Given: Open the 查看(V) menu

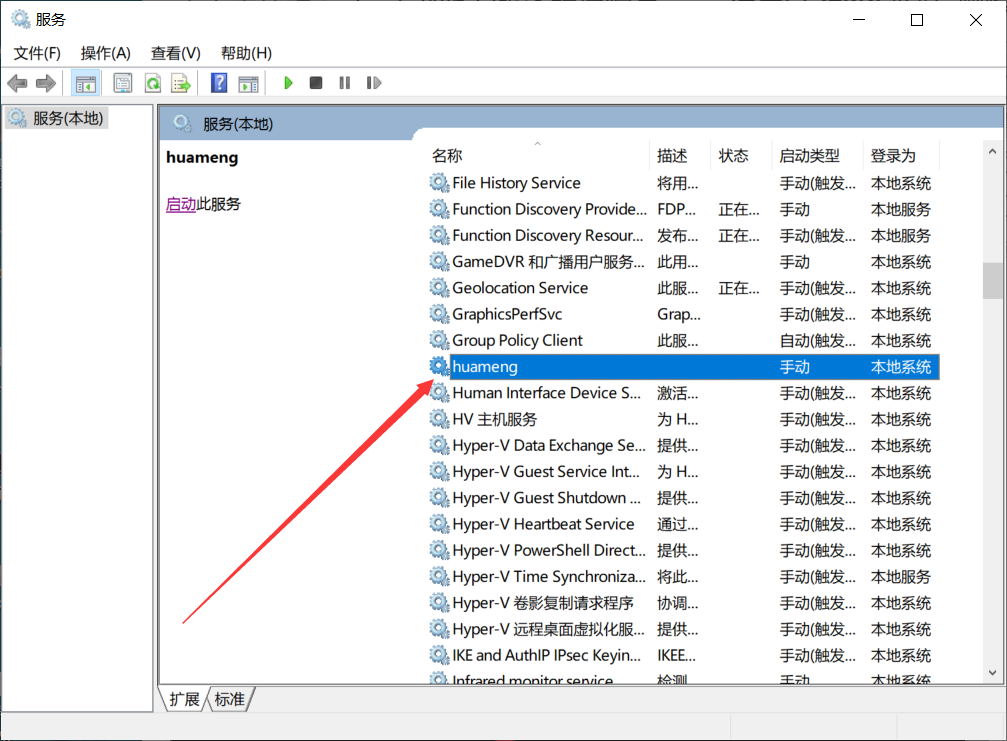Looking at the screenshot, I should (x=175, y=53).
